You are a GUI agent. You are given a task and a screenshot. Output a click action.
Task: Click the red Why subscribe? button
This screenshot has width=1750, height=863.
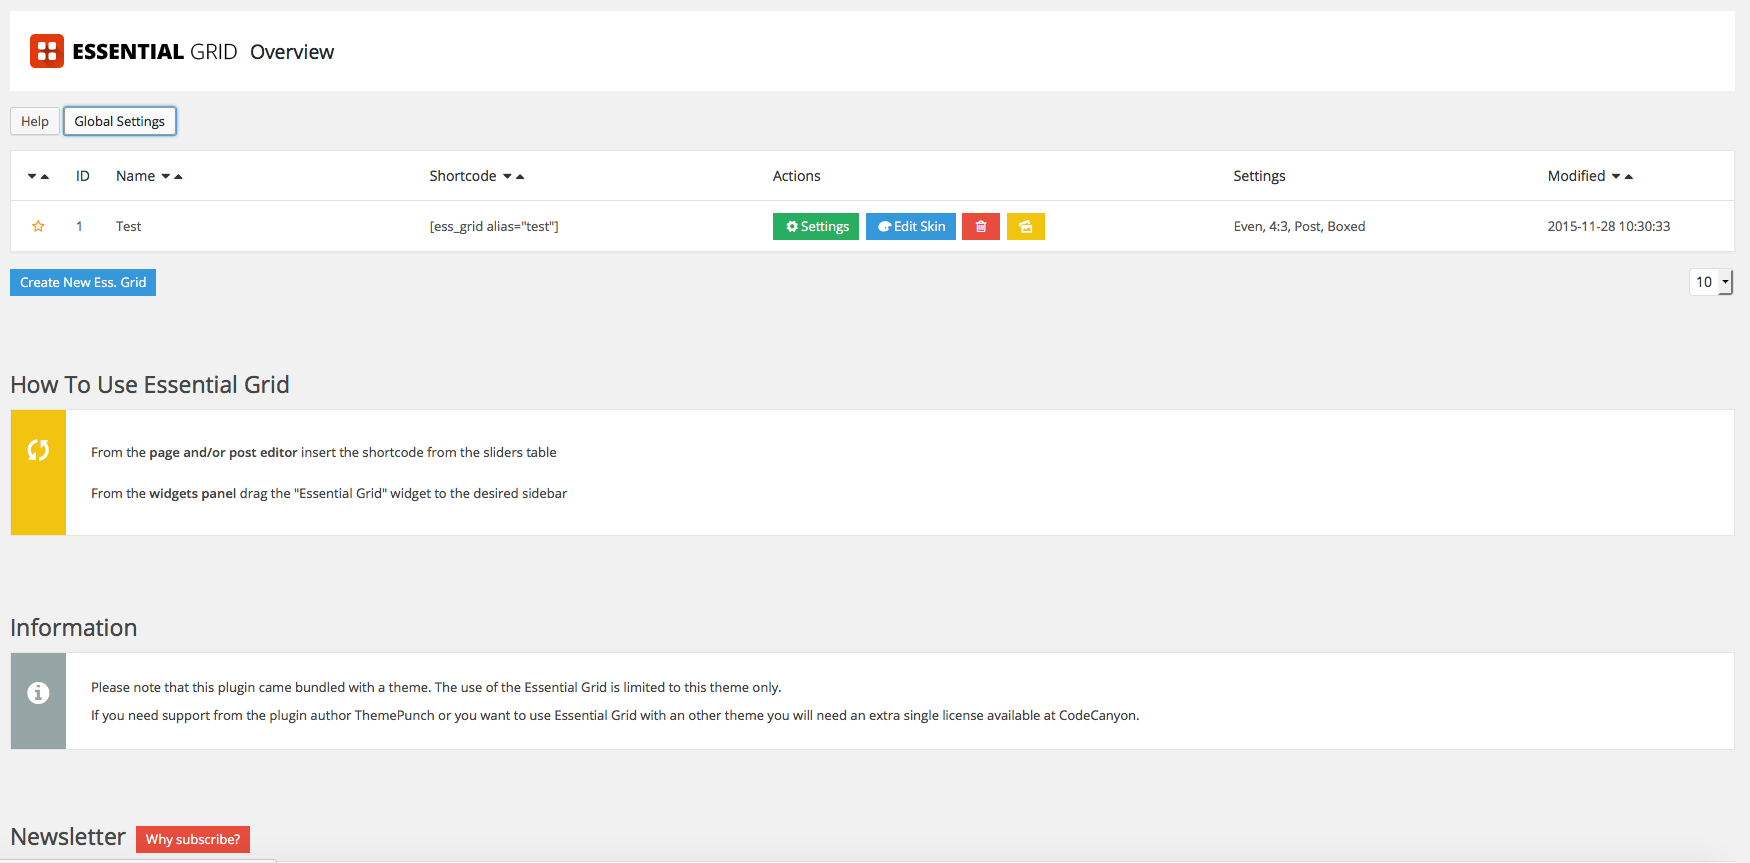tap(193, 839)
